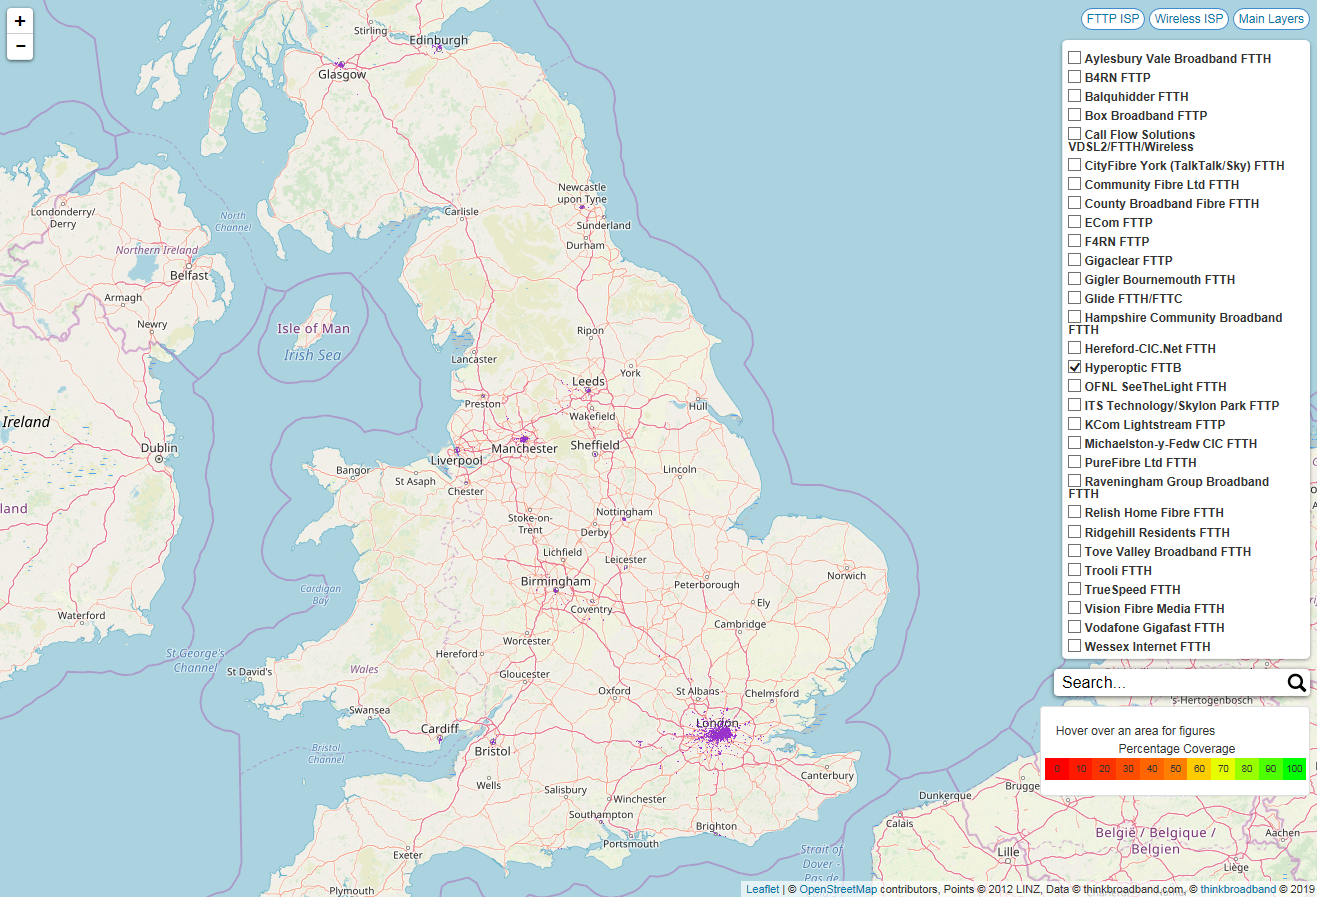
Task: Enable the B4RN FTTP checkbox
Action: tap(1075, 77)
